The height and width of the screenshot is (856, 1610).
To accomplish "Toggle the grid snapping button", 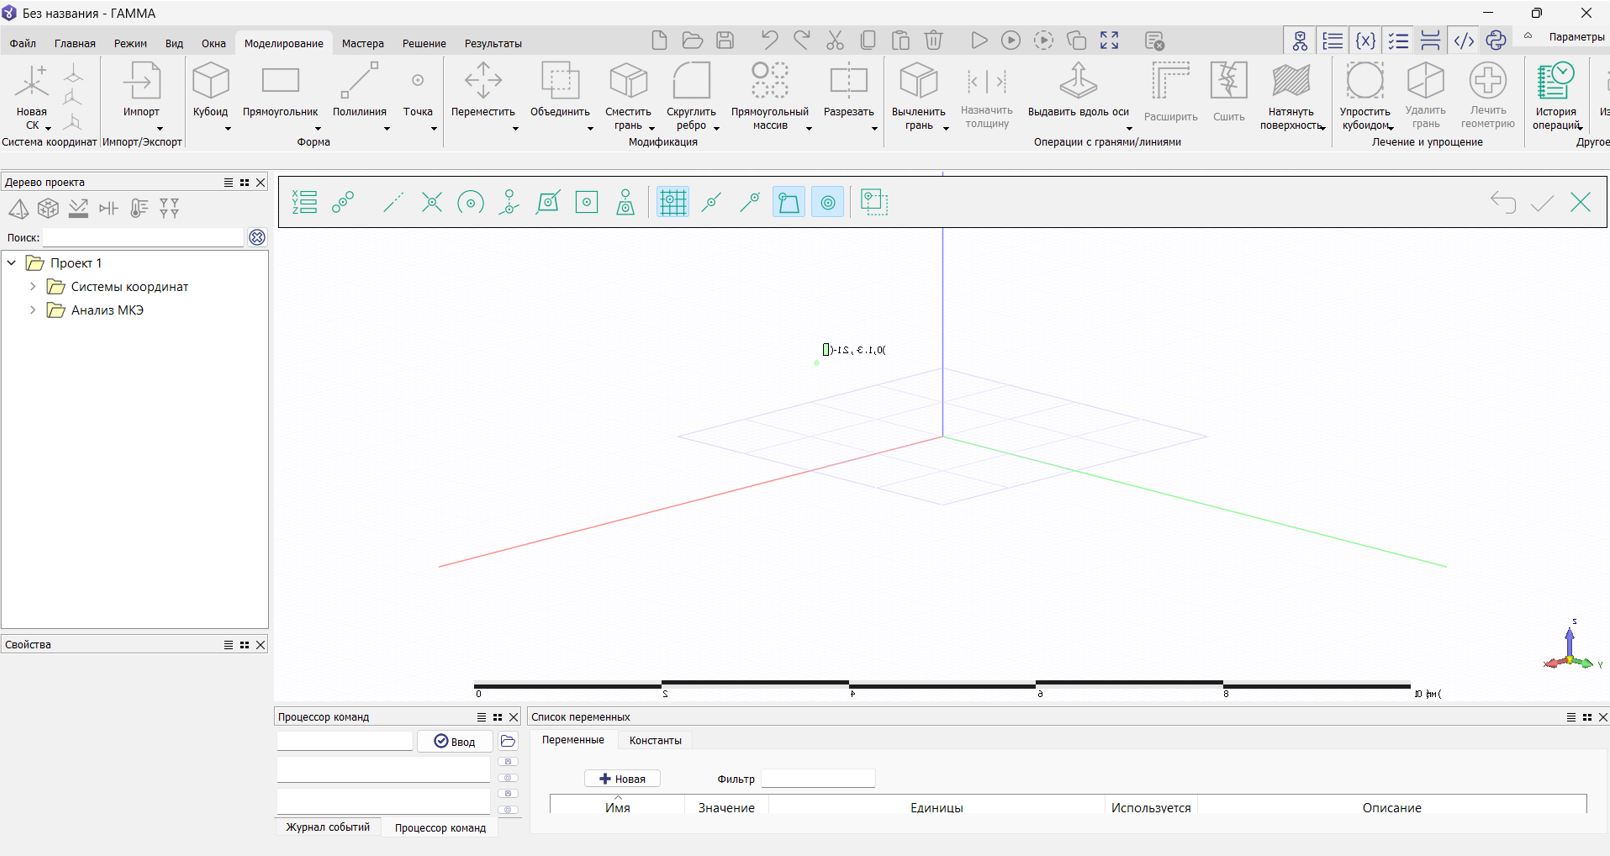I will pyautogui.click(x=672, y=203).
